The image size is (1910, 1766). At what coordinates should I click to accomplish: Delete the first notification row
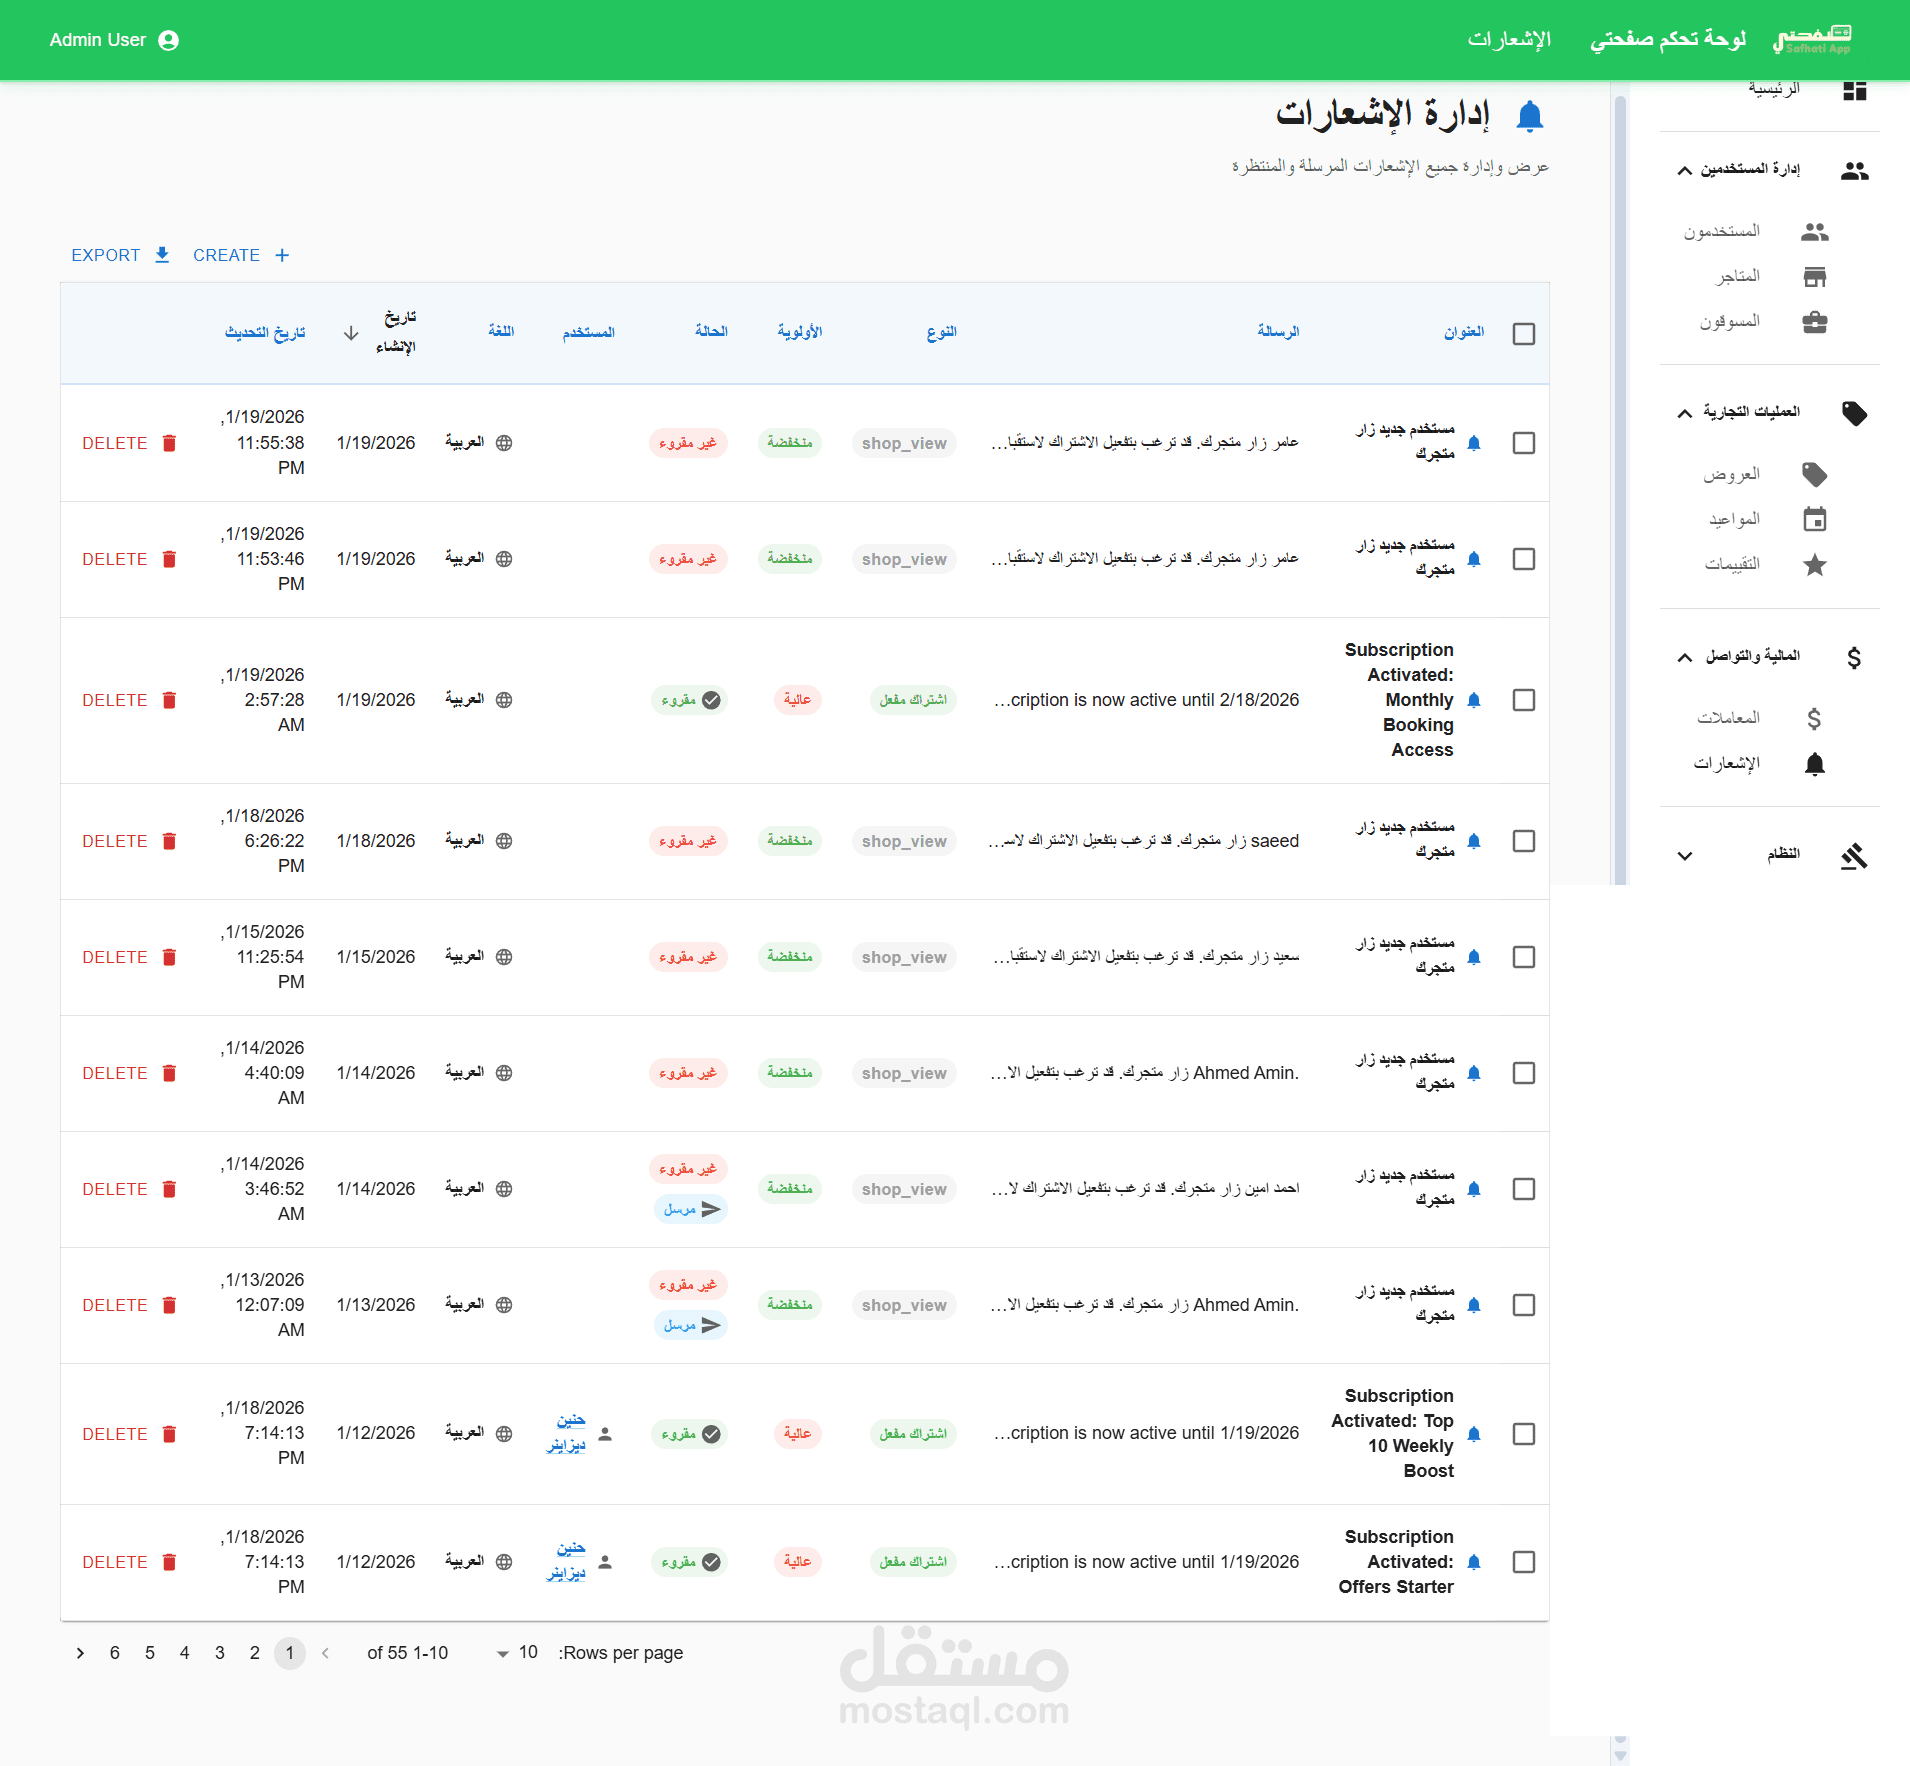[x=130, y=443]
